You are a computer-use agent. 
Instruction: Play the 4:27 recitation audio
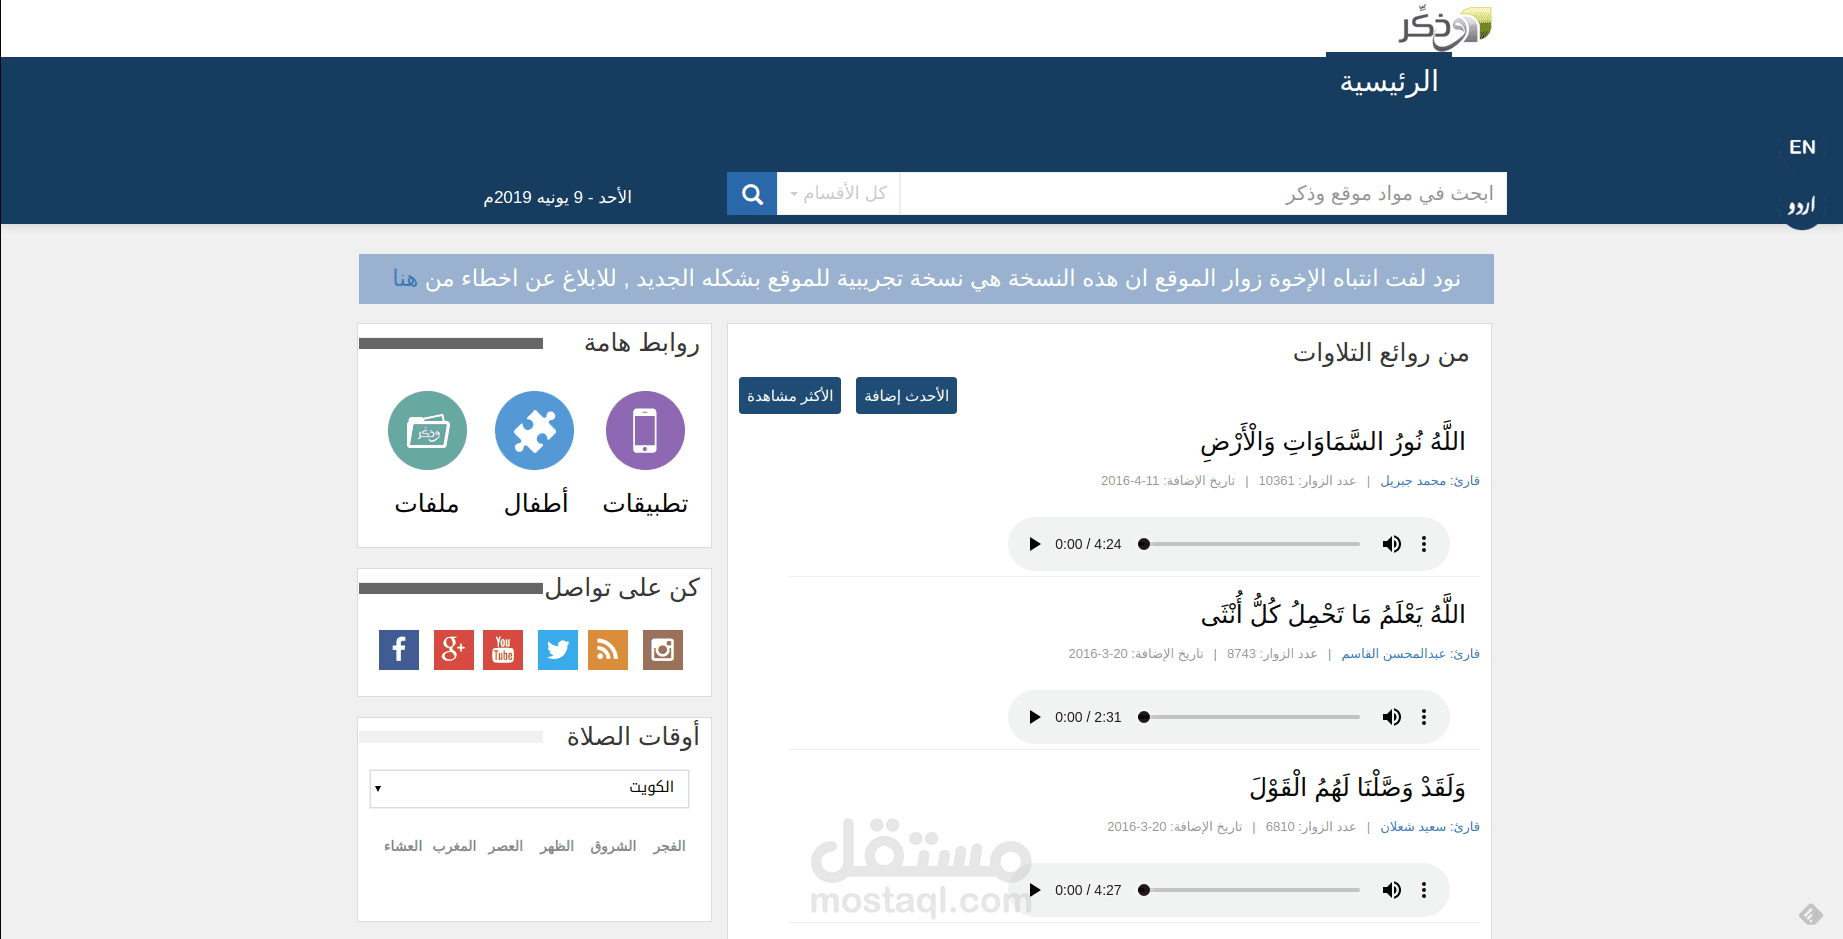pos(1035,890)
